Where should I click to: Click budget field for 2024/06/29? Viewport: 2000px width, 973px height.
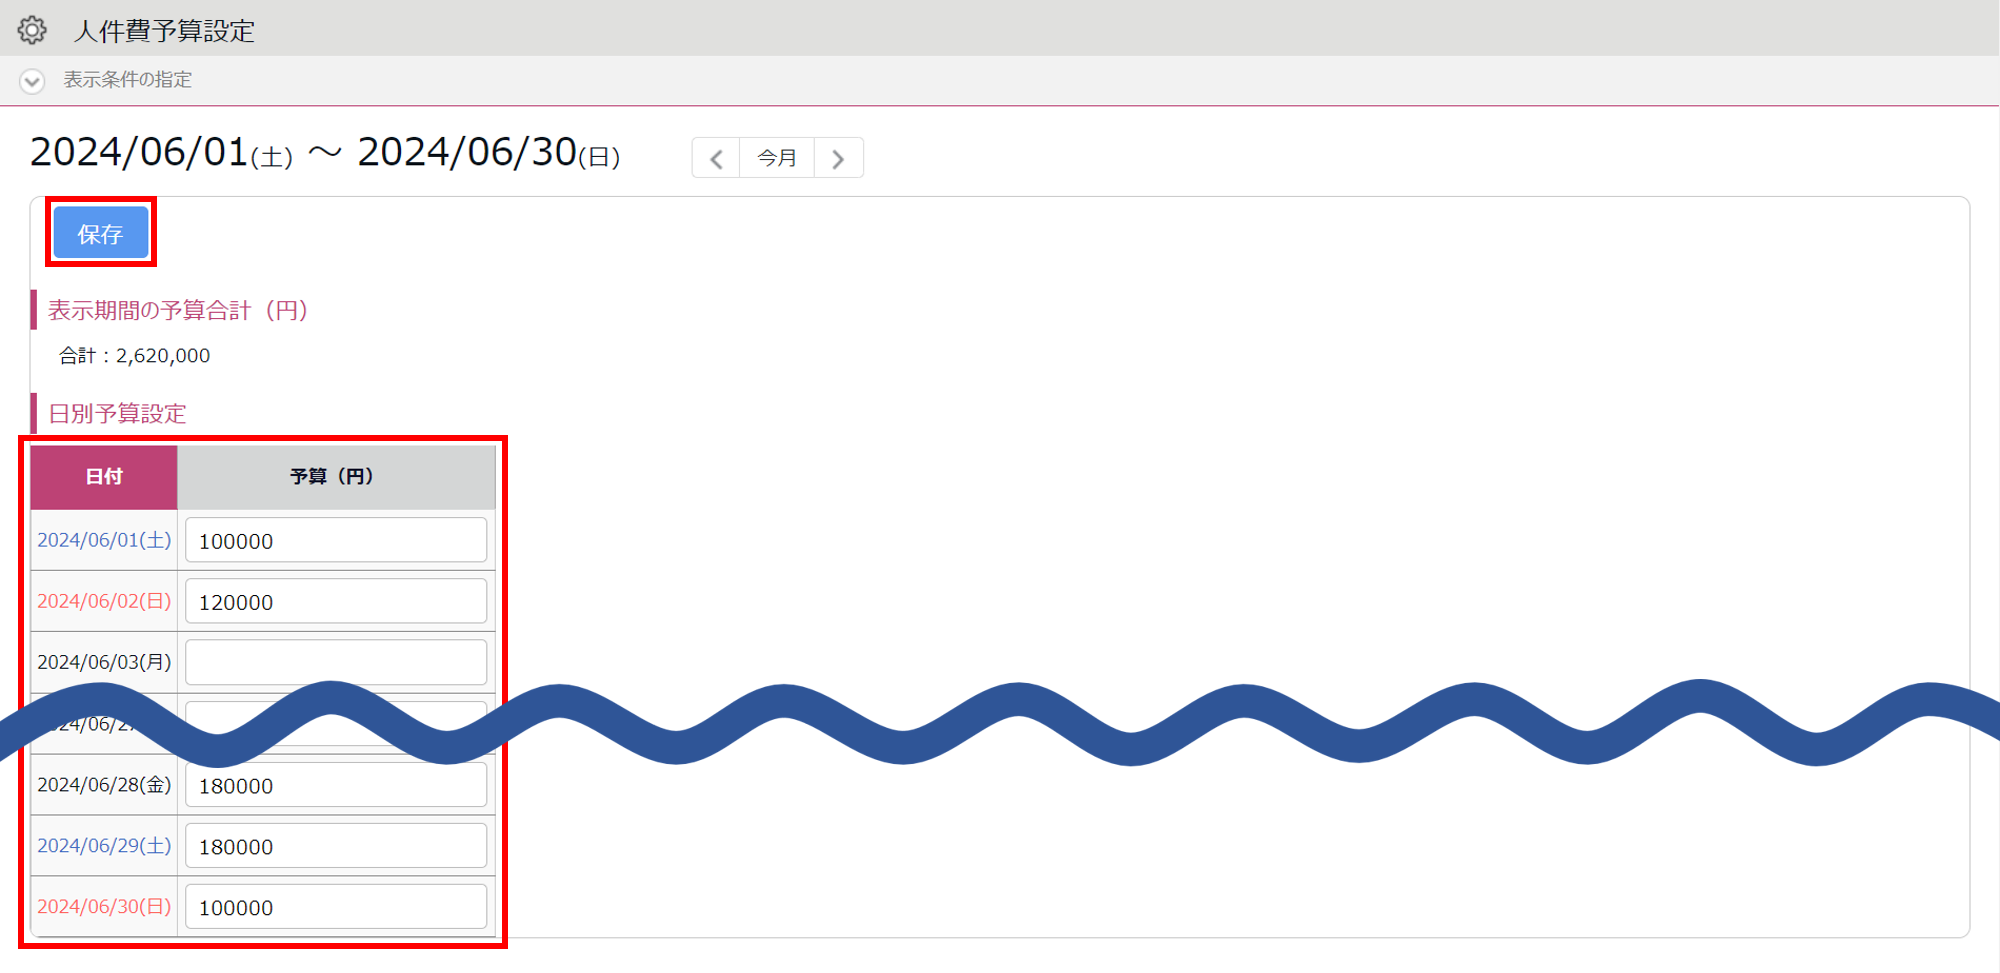click(x=336, y=847)
